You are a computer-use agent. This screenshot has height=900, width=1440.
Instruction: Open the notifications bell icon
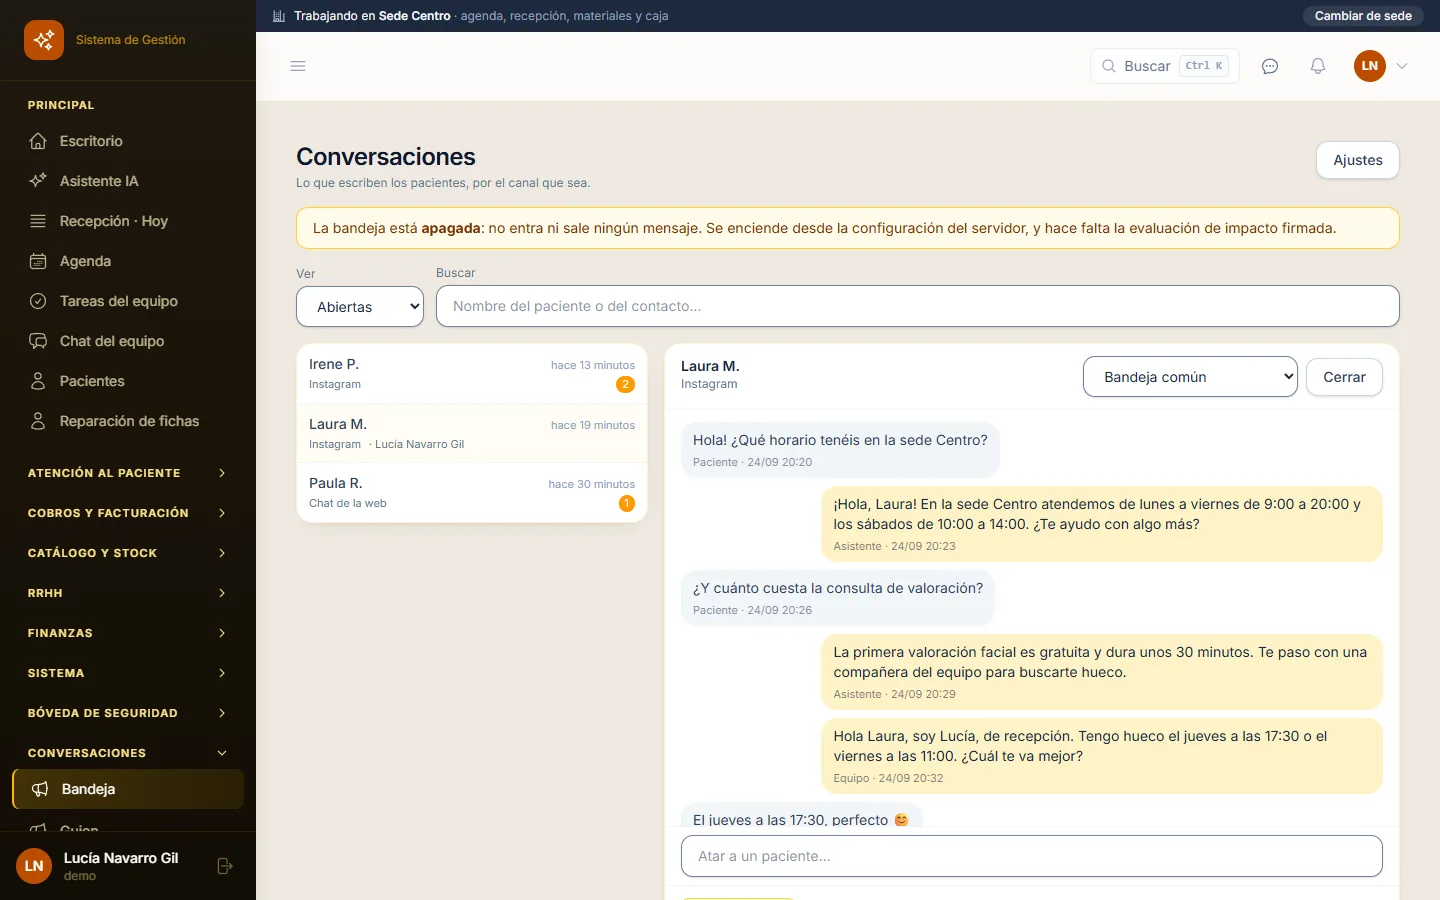point(1318,66)
